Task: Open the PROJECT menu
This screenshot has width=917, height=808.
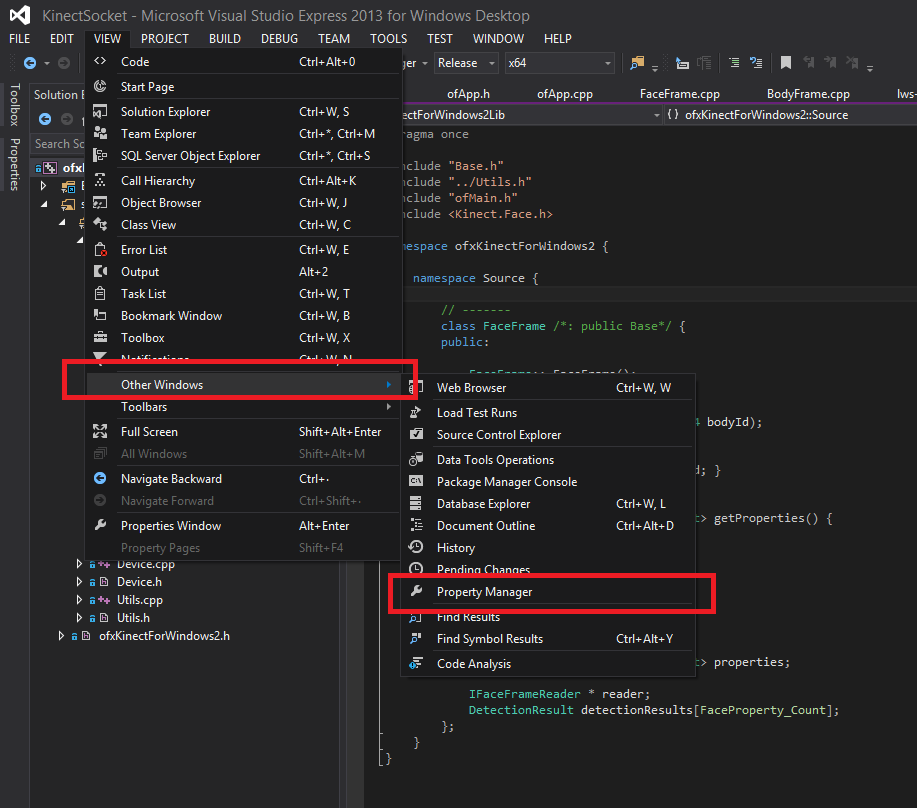Action: pyautogui.click(x=164, y=39)
